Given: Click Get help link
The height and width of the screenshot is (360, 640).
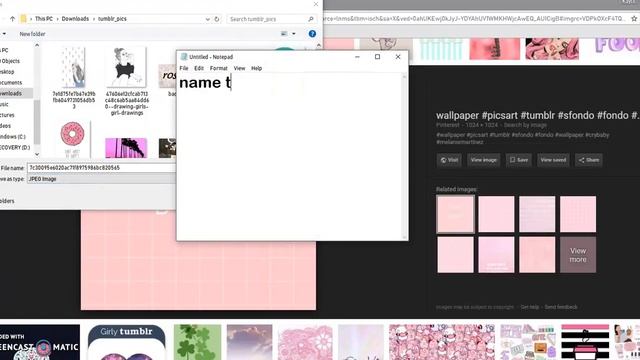Looking at the screenshot, I should pyautogui.click(x=530, y=307).
